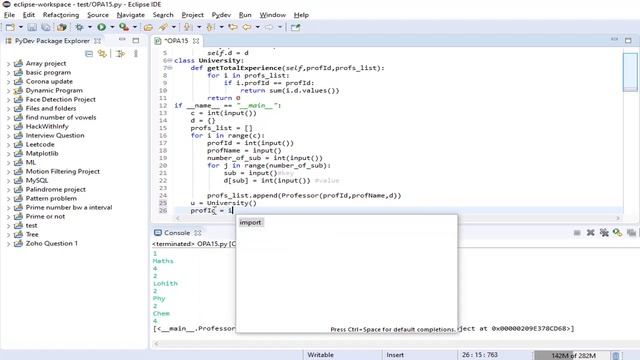This screenshot has width=640, height=360.
Task: Select the *OPA15 editor tab
Action: click(176, 41)
